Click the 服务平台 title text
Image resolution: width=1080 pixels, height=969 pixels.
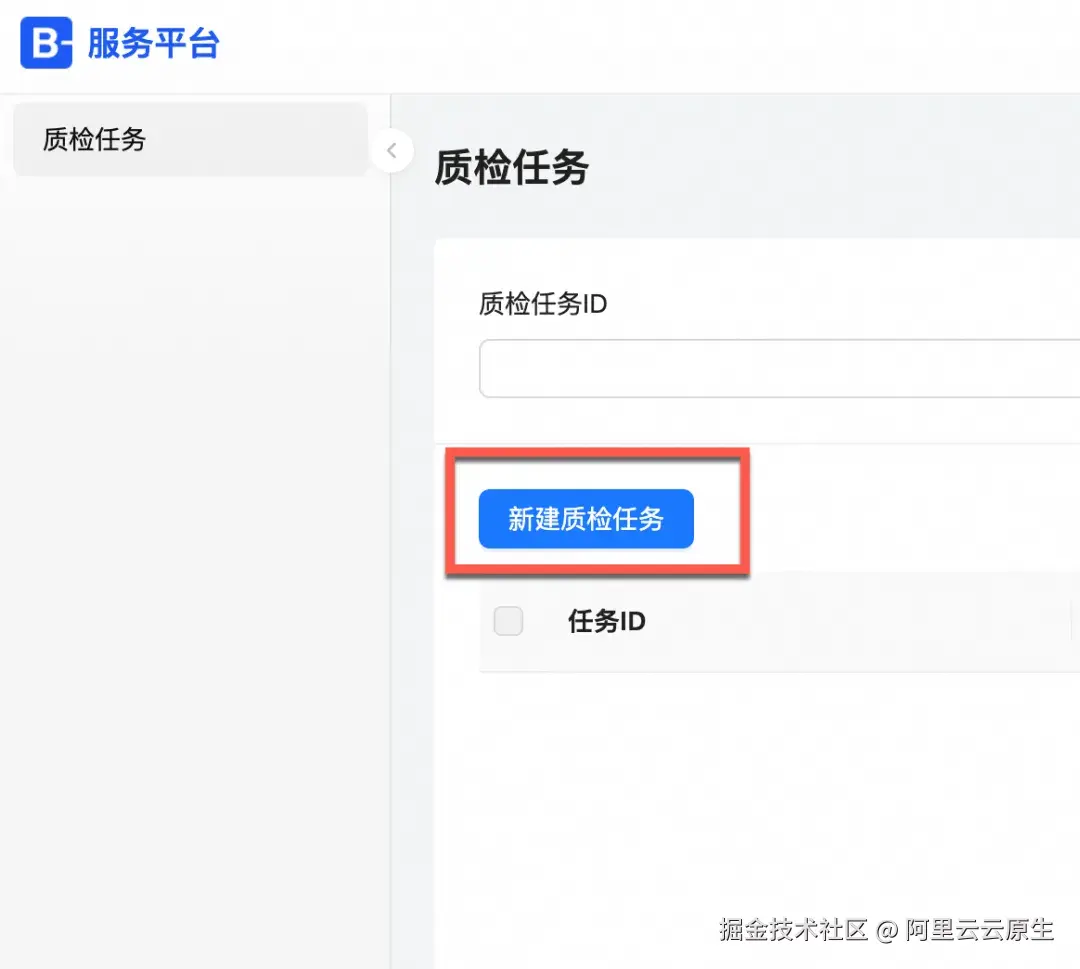pos(153,43)
